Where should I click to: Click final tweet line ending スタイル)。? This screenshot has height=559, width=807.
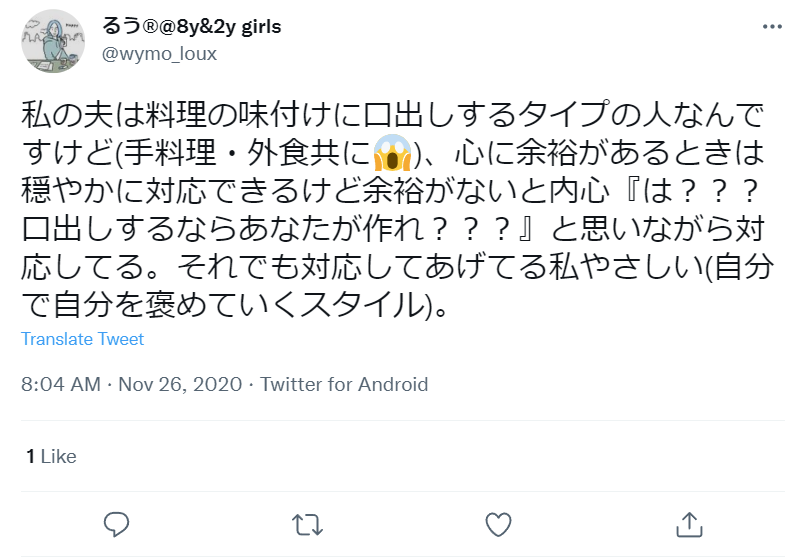[x=235, y=305]
